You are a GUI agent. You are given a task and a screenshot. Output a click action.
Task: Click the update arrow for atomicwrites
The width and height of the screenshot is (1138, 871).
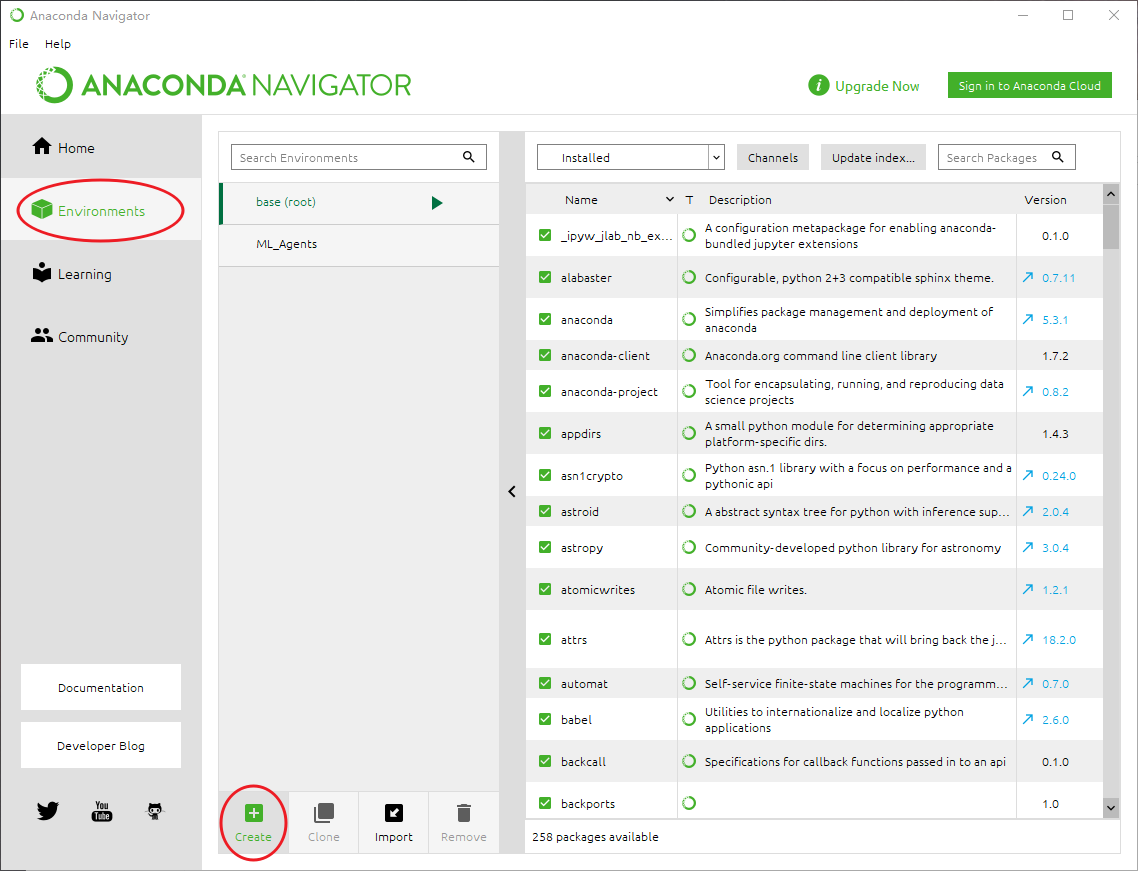pos(1028,589)
